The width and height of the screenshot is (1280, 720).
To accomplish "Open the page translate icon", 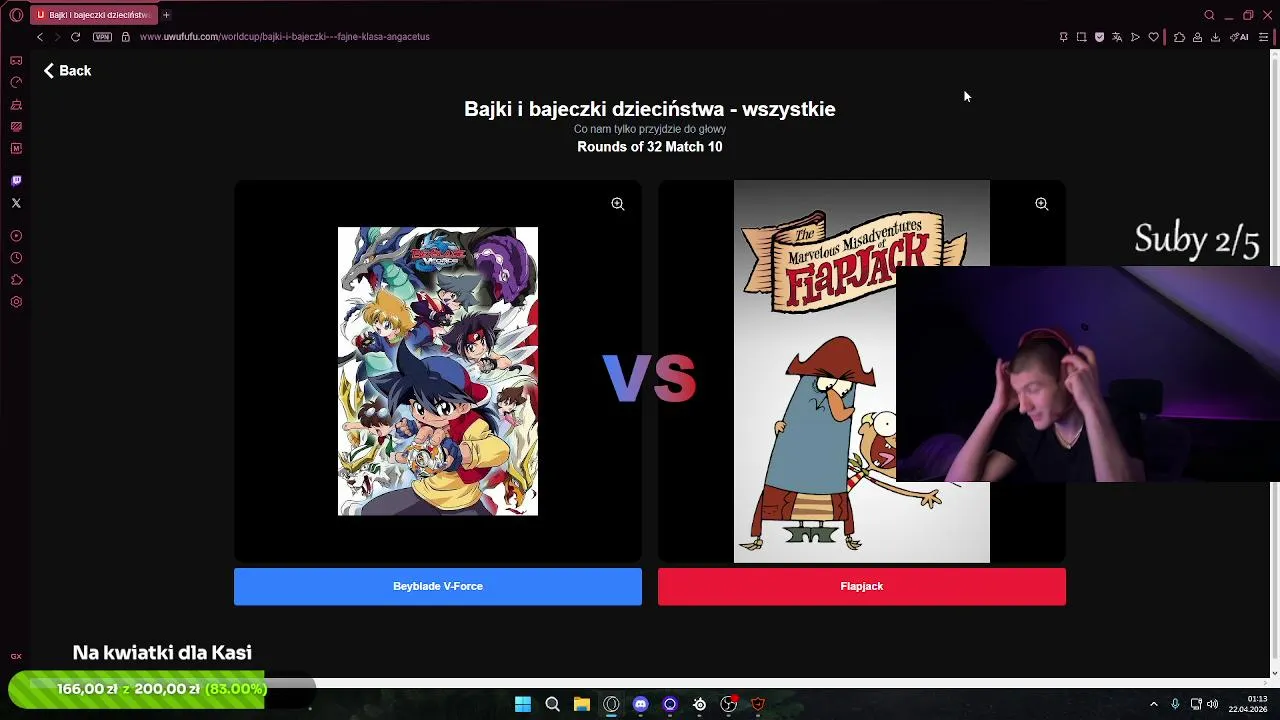I will coord(1117,37).
